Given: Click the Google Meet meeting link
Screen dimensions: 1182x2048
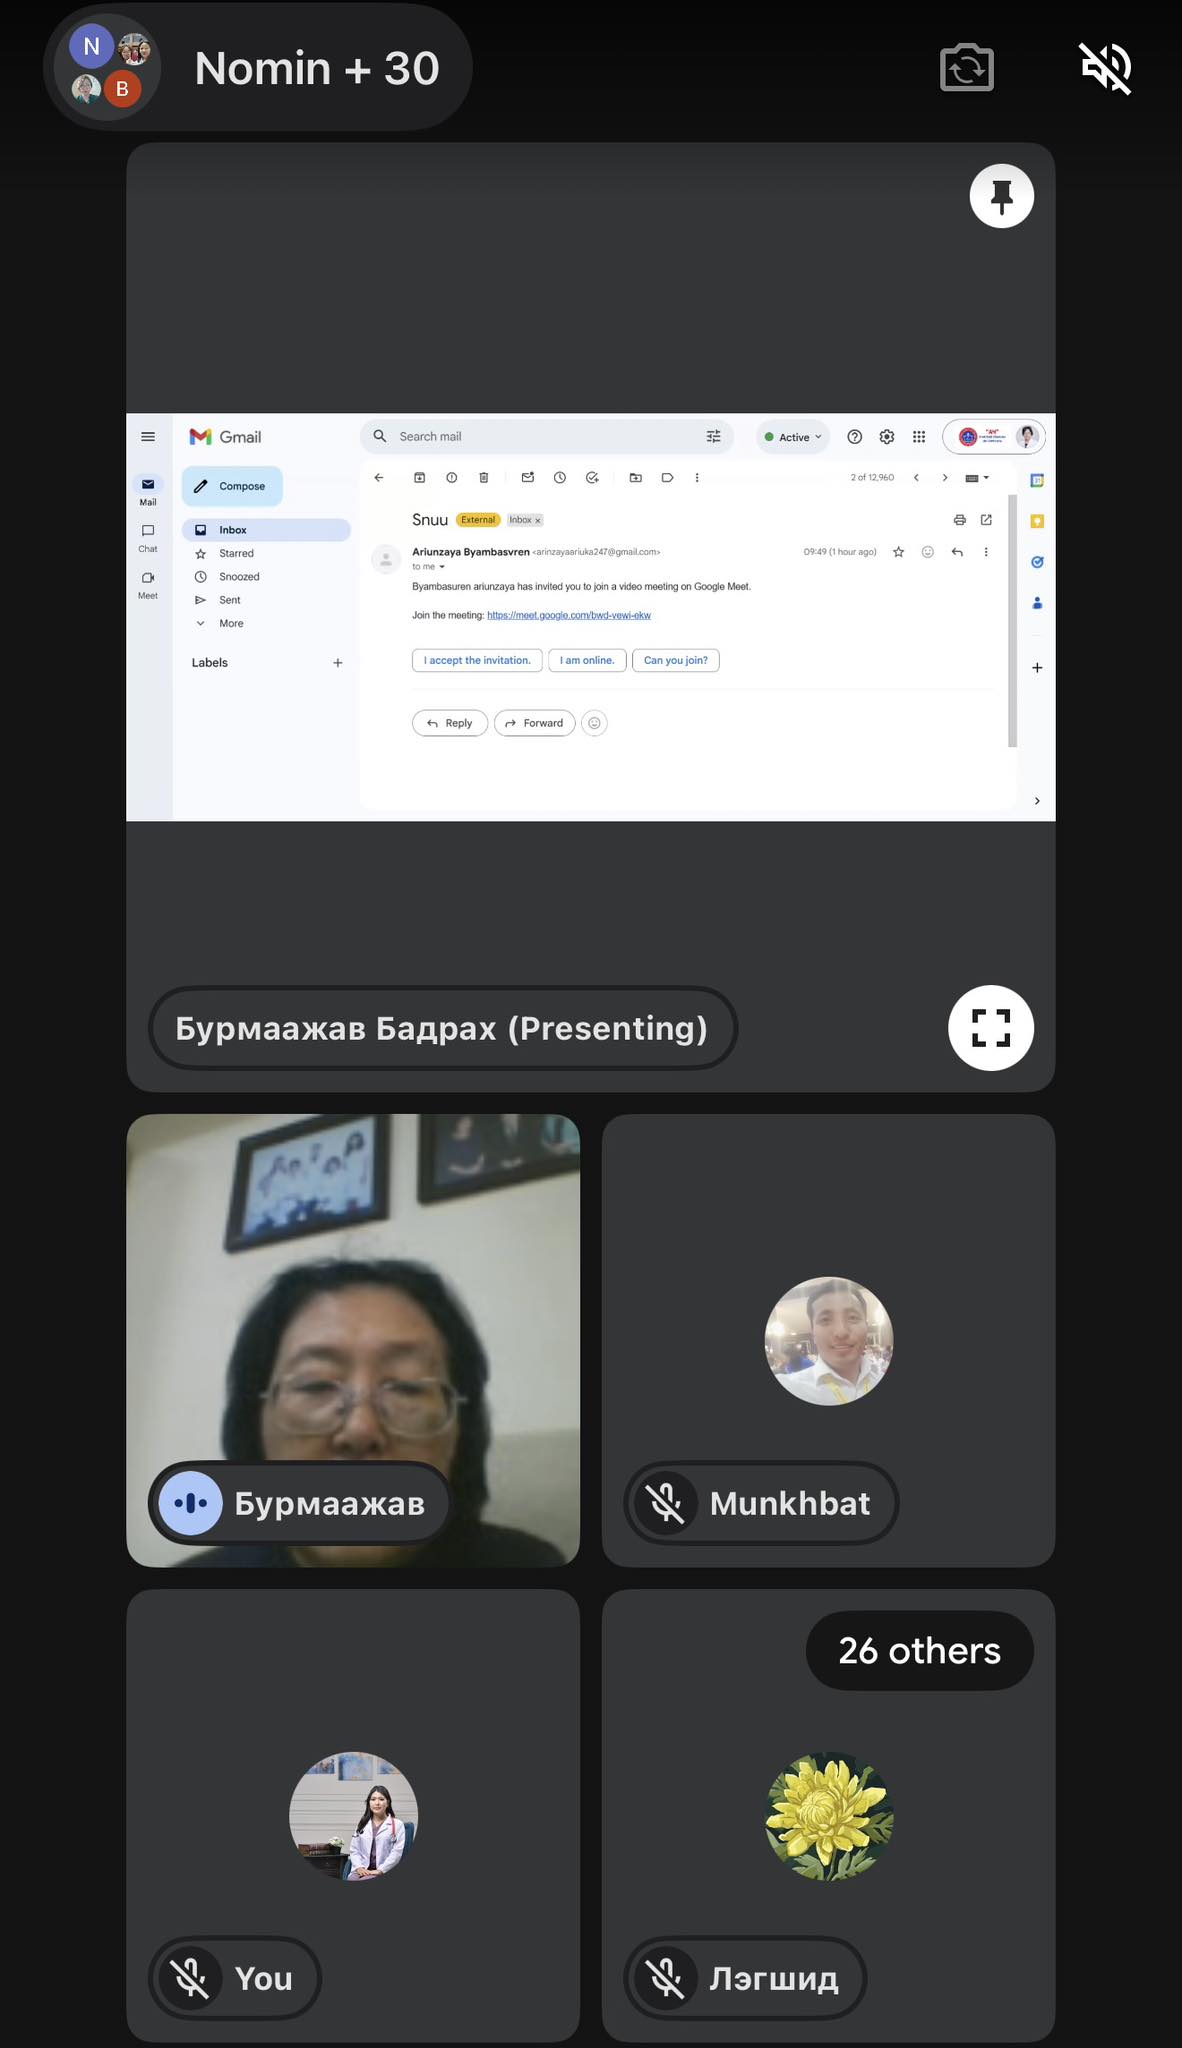Looking at the screenshot, I should (568, 615).
